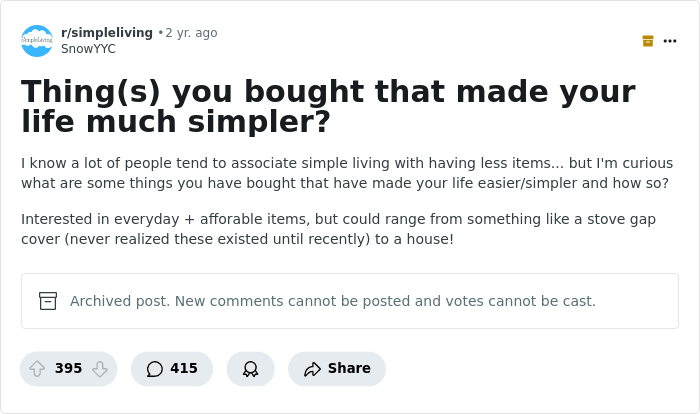700x414 pixels.
Task: Downvote the post
Action: [100, 369]
